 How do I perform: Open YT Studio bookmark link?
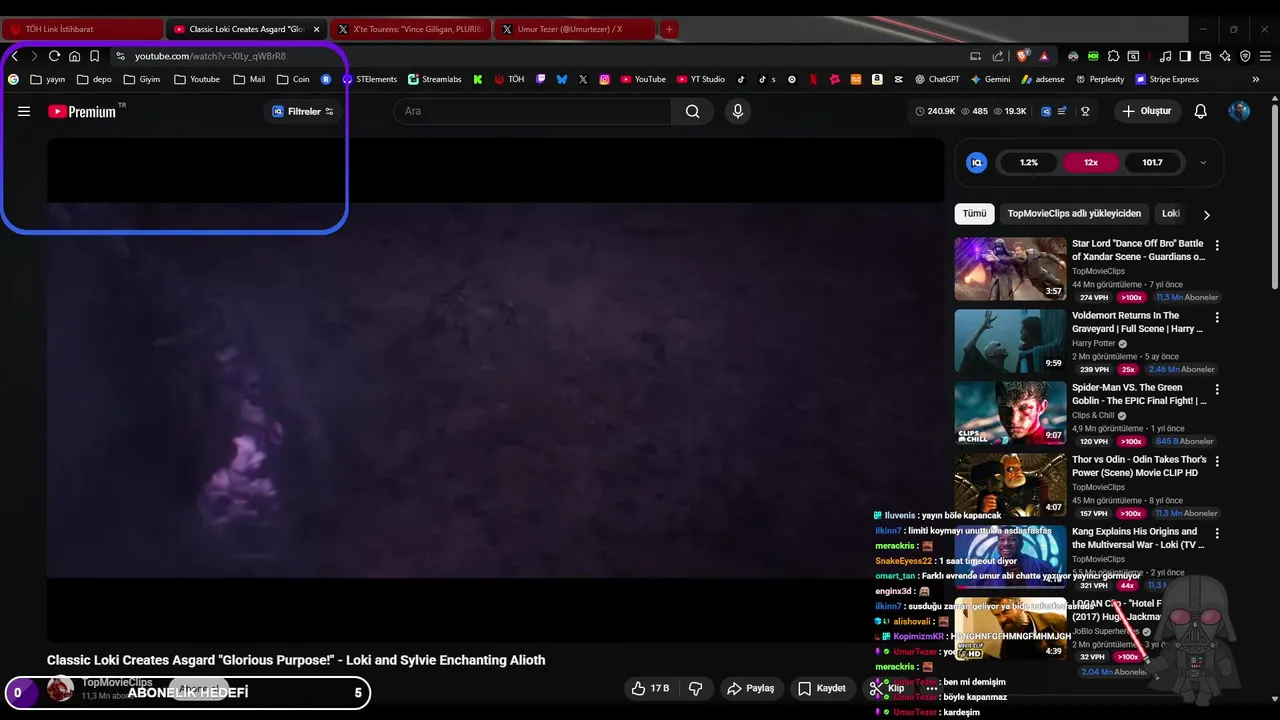click(700, 79)
